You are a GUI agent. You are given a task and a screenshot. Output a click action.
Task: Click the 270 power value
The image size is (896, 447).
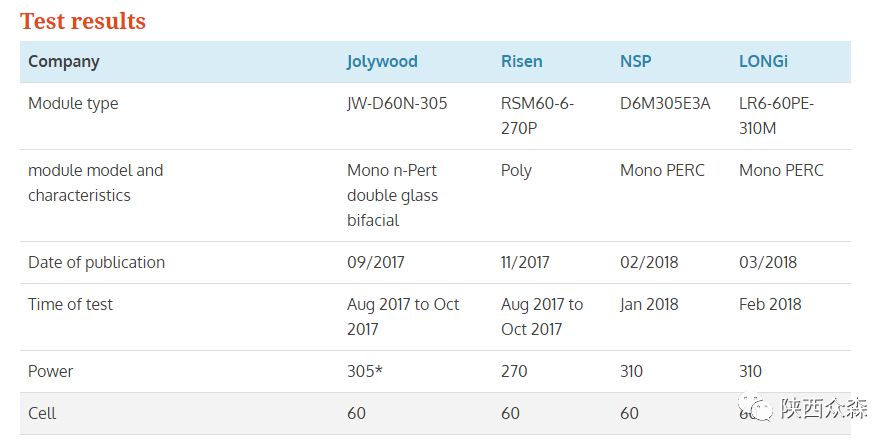point(514,372)
